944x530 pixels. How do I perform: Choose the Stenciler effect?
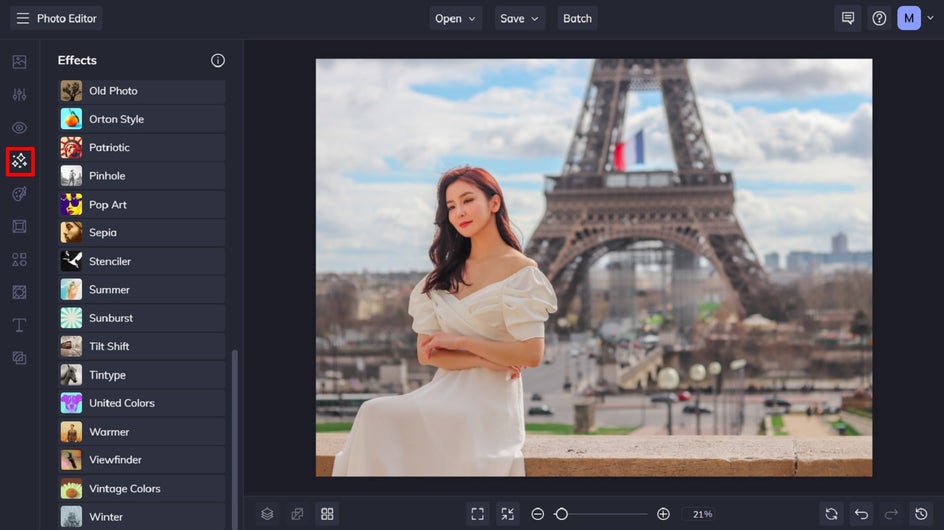(142, 261)
